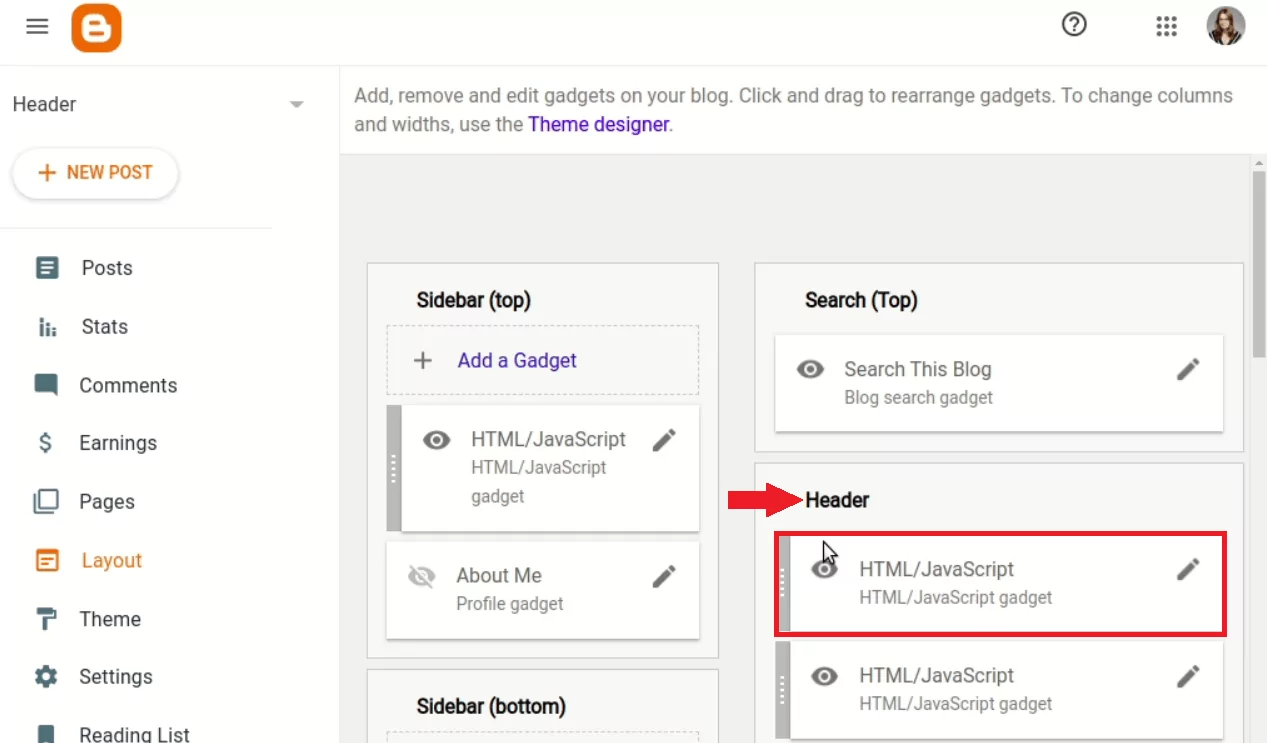Toggle visibility of the About Me gadget
This screenshot has height=743, width=1267.
421,575
